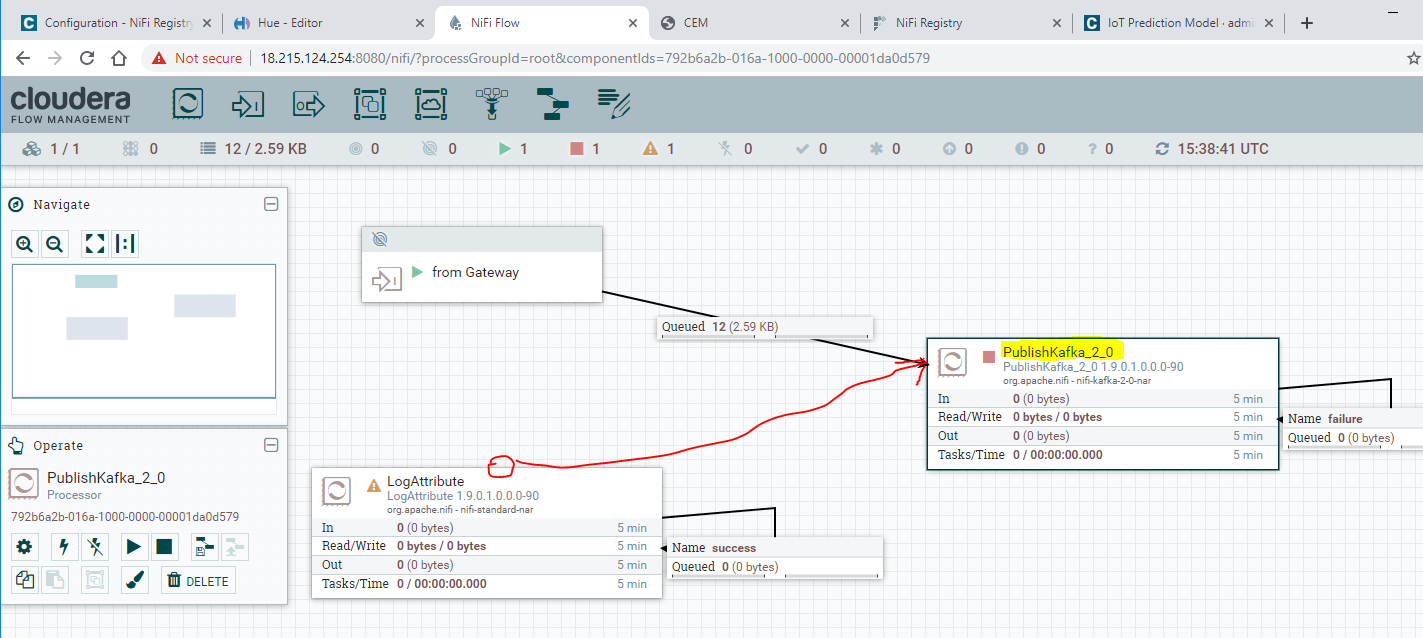Screen dimensions: 1423x638
Task: Click the Copy icon in Operate
Action: (25, 580)
